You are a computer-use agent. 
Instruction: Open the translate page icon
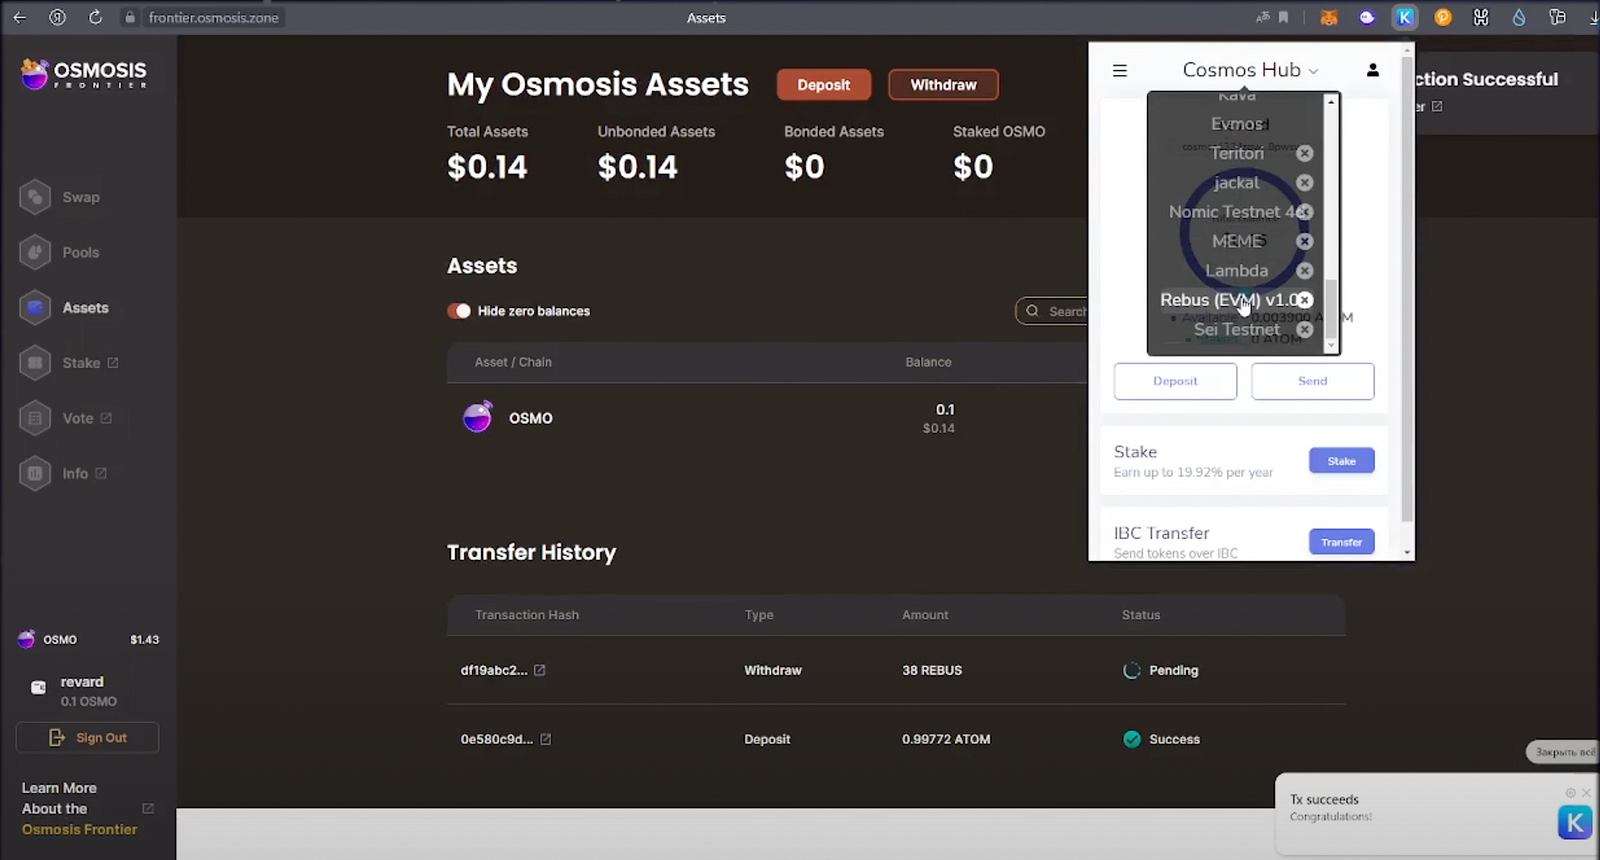click(1263, 17)
